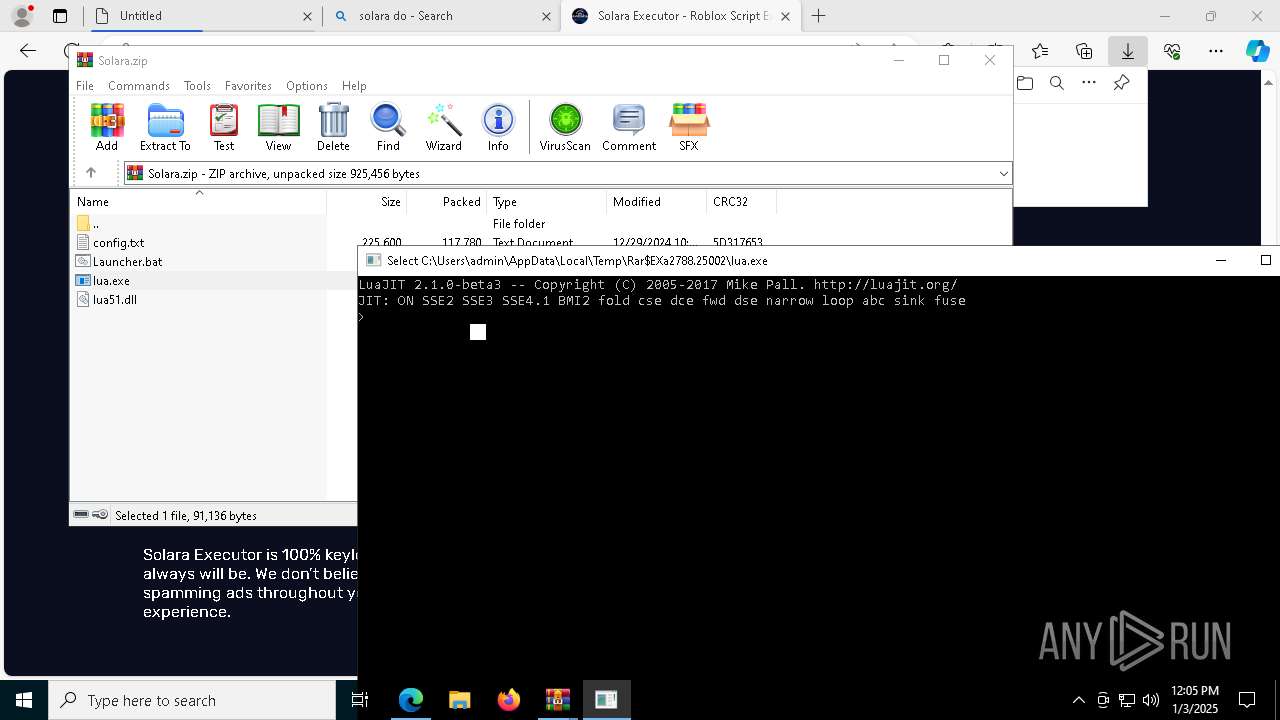
Task: Open the File menu in WinRAR
Action: click(85, 86)
